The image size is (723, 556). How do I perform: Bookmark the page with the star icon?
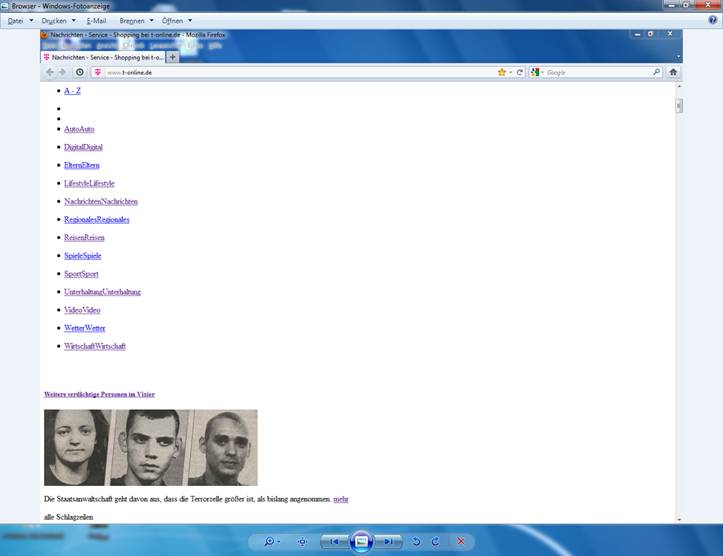[x=502, y=72]
